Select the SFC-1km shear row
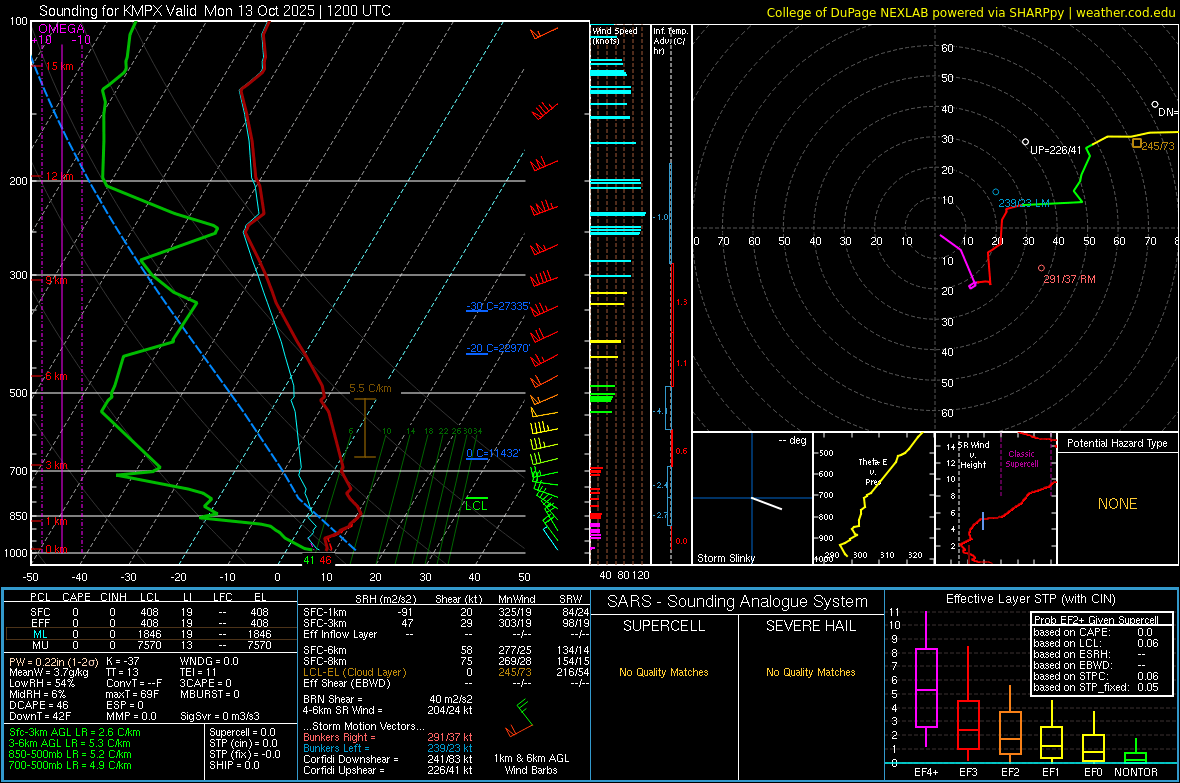This screenshot has height=783, width=1180. coord(446,612)
